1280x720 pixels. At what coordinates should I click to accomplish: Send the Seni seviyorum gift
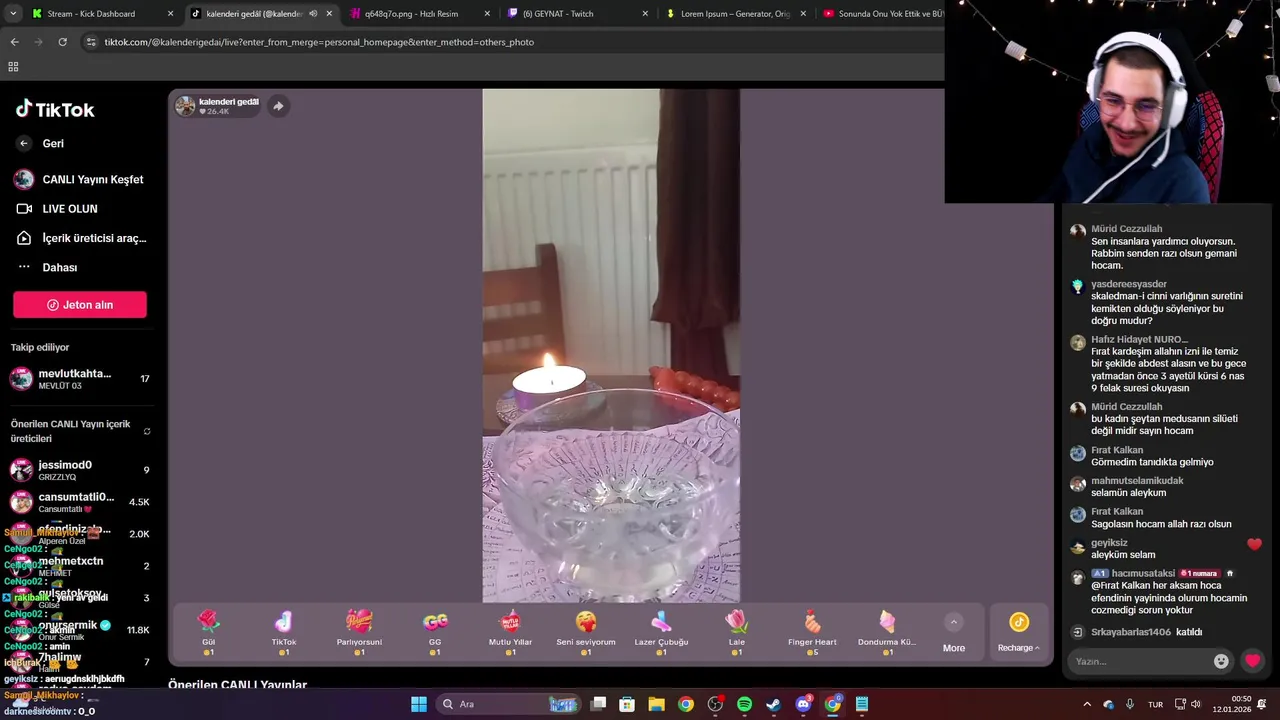586,632
